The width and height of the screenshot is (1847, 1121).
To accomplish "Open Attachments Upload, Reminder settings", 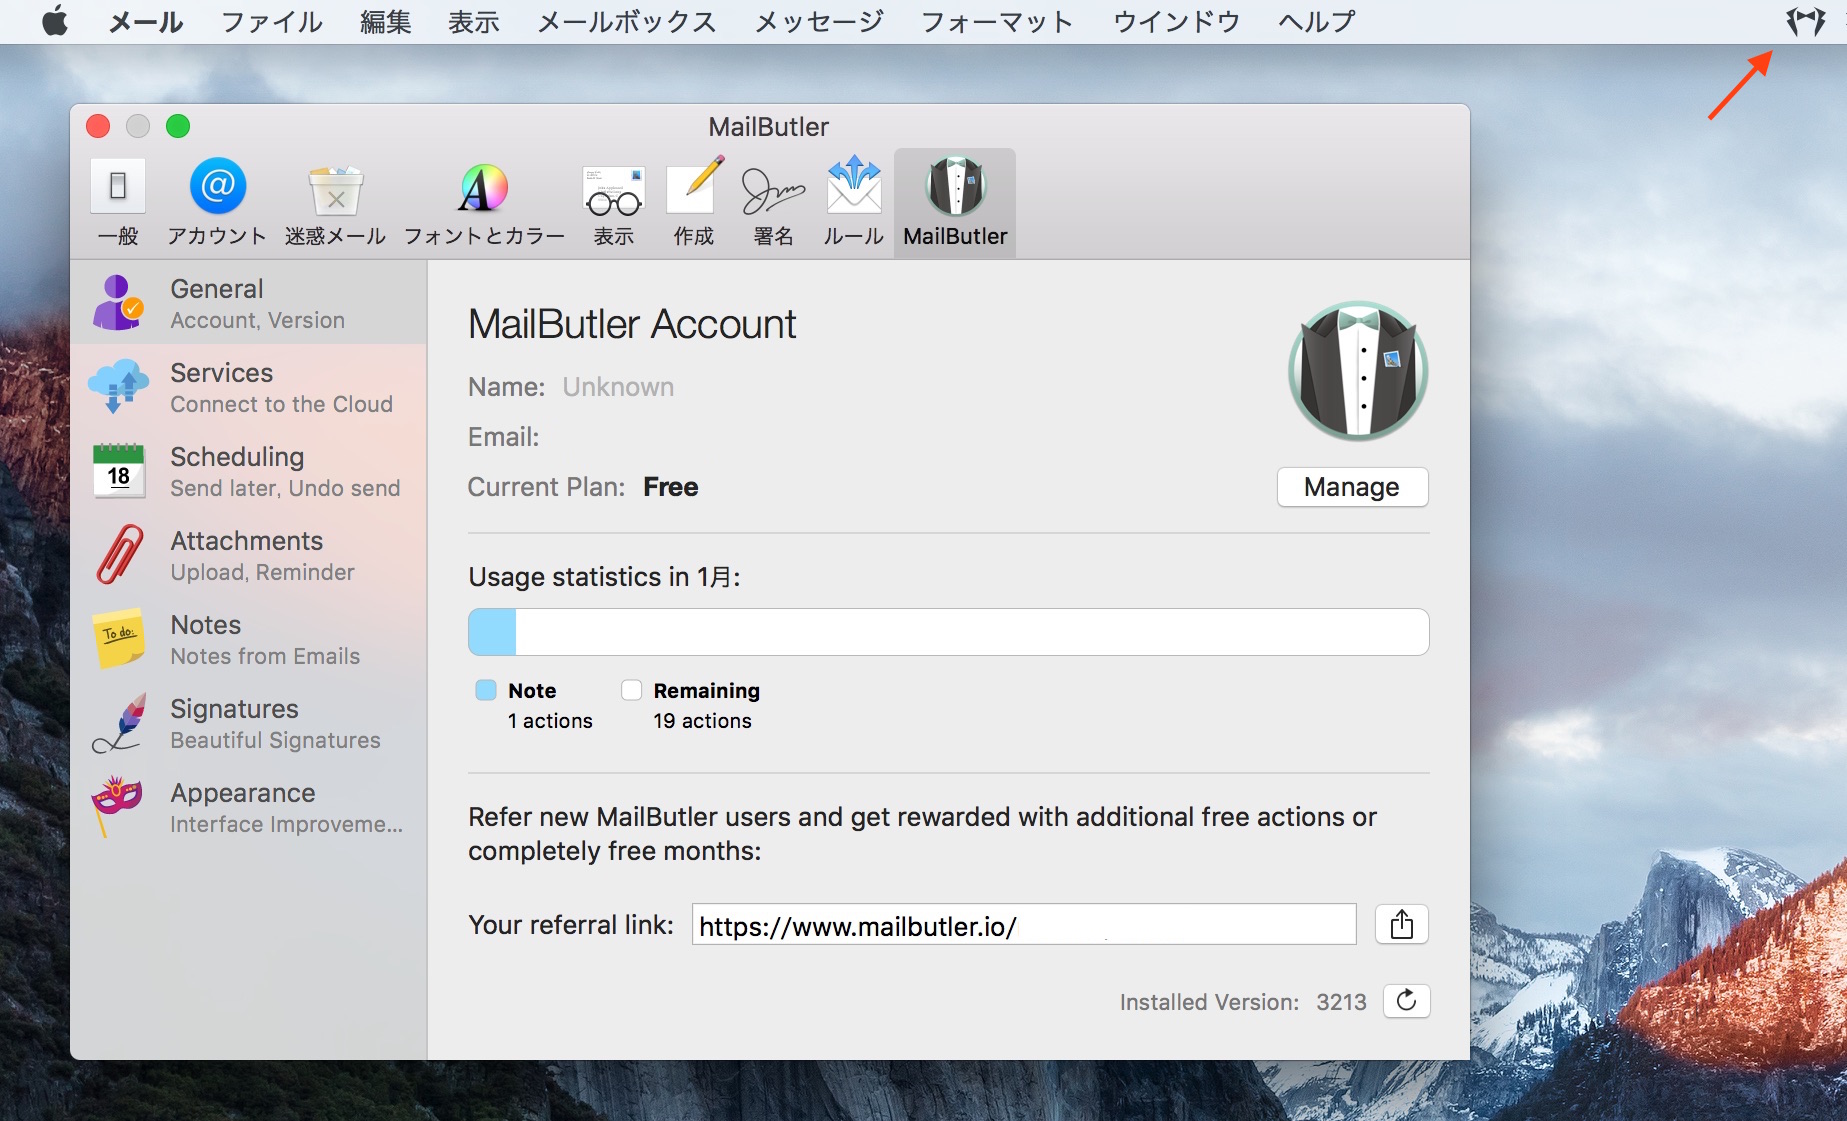I will point(249,555).
